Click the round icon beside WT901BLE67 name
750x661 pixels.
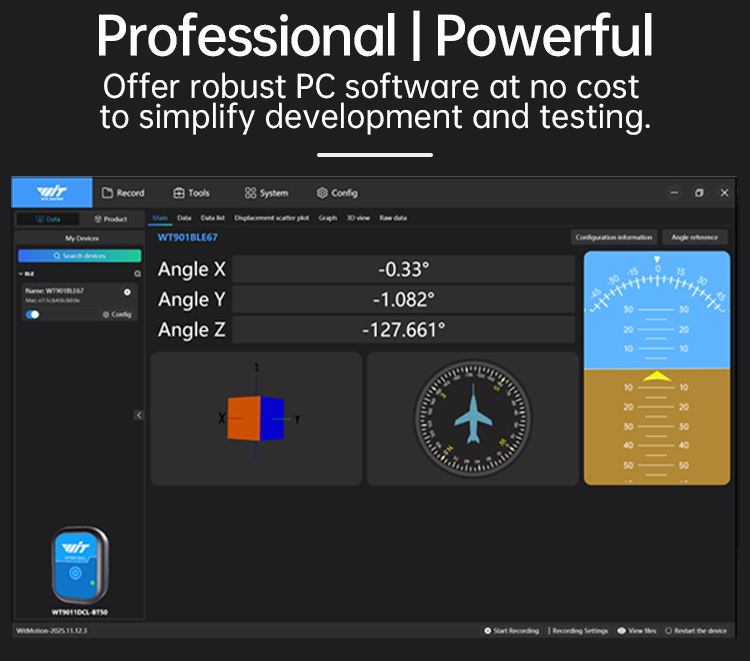(x=127, y=291)
